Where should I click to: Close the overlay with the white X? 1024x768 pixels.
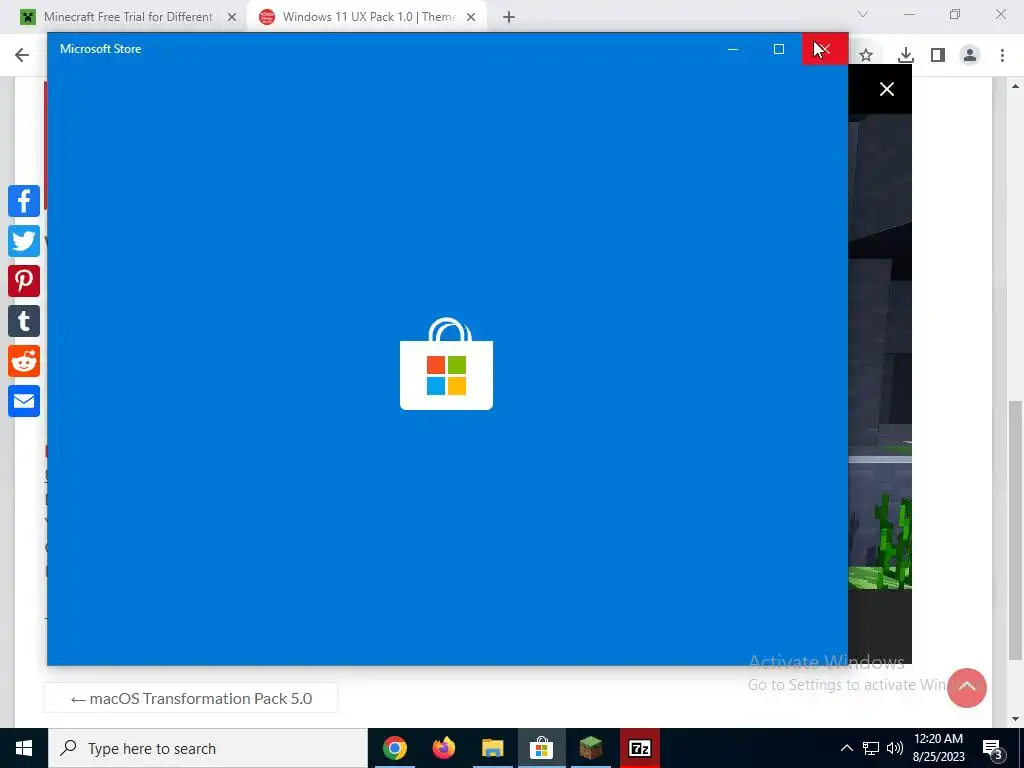[x=887, y=89]
